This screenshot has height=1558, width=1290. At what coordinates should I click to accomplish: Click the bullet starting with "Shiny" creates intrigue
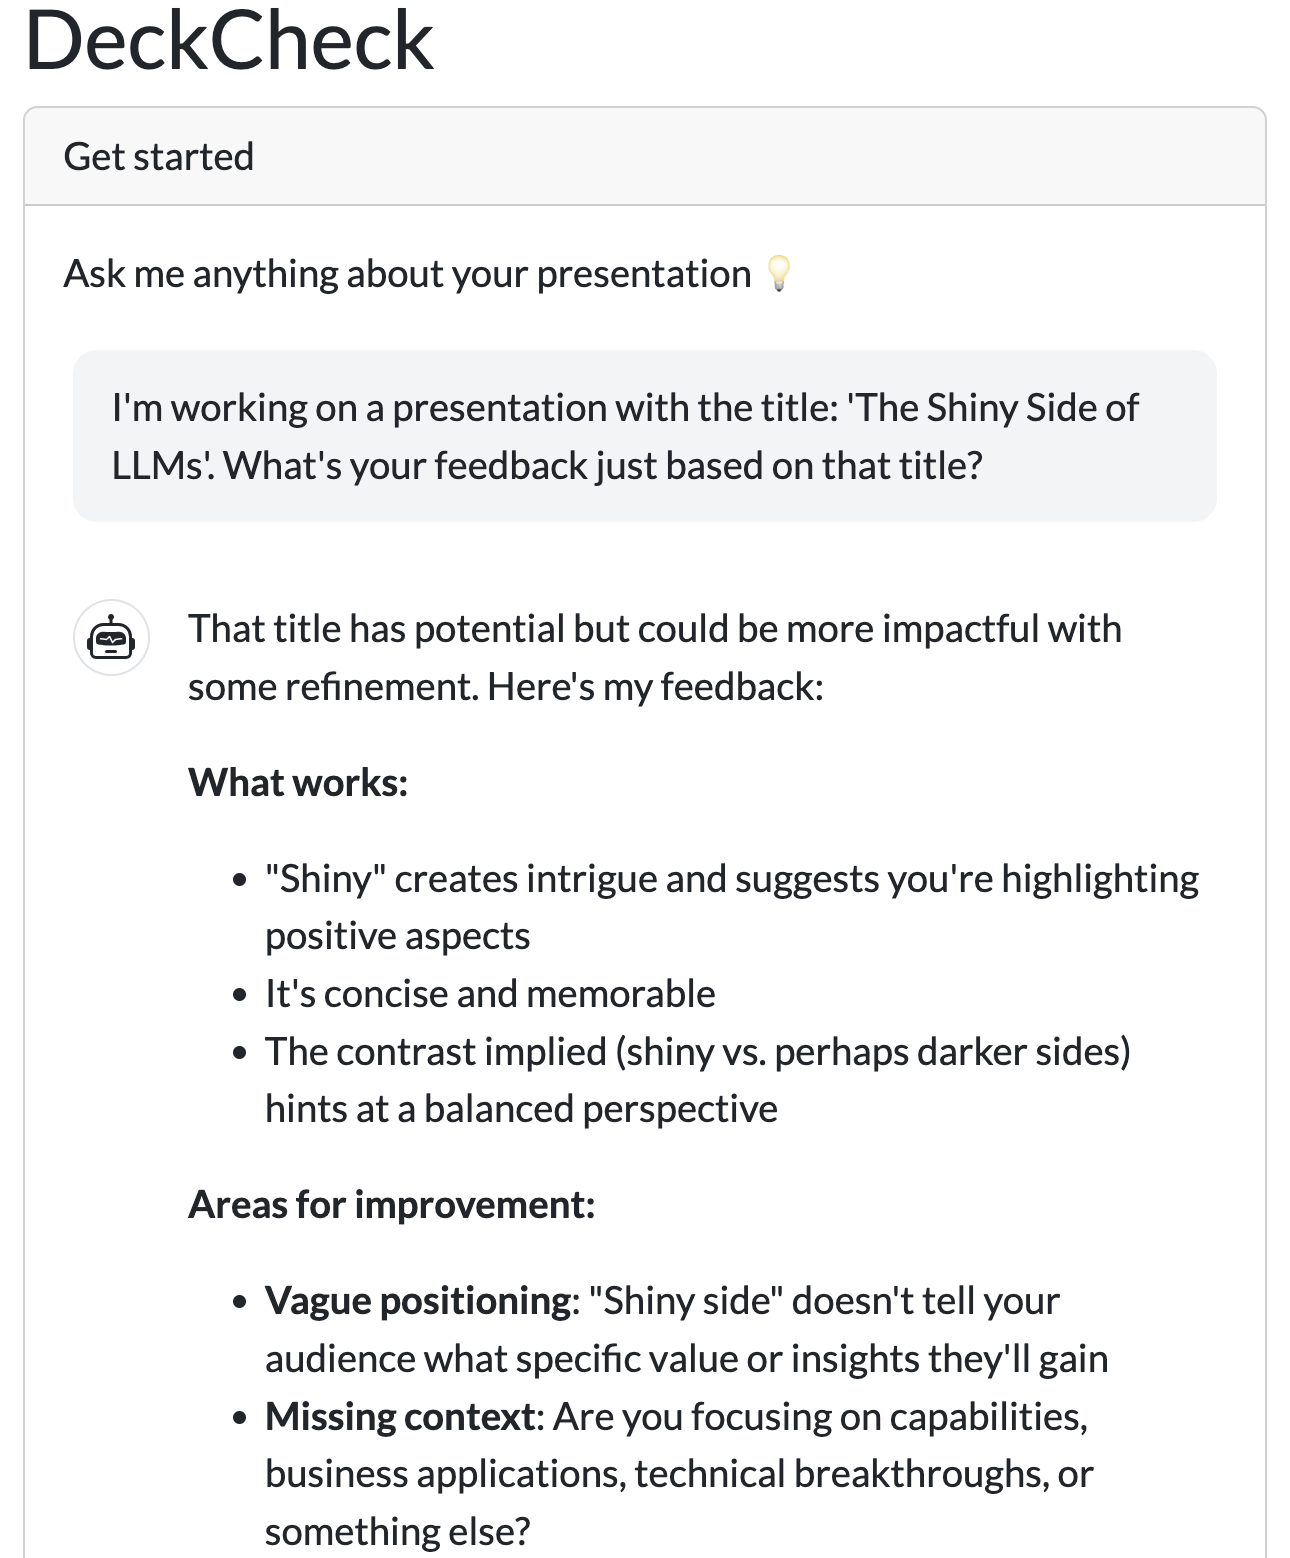tap(731, 879)
